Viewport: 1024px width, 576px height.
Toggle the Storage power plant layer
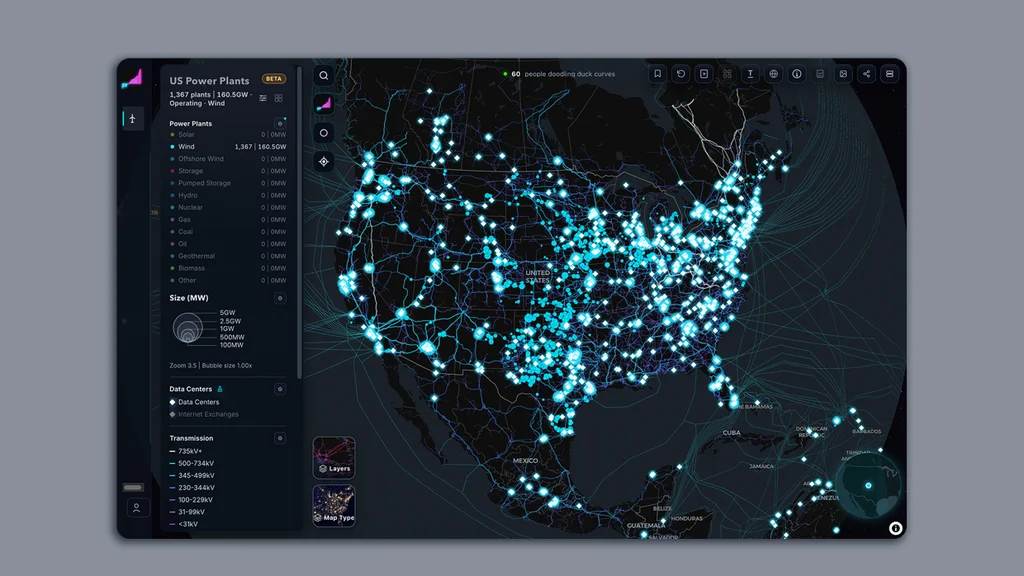point(228,171)
